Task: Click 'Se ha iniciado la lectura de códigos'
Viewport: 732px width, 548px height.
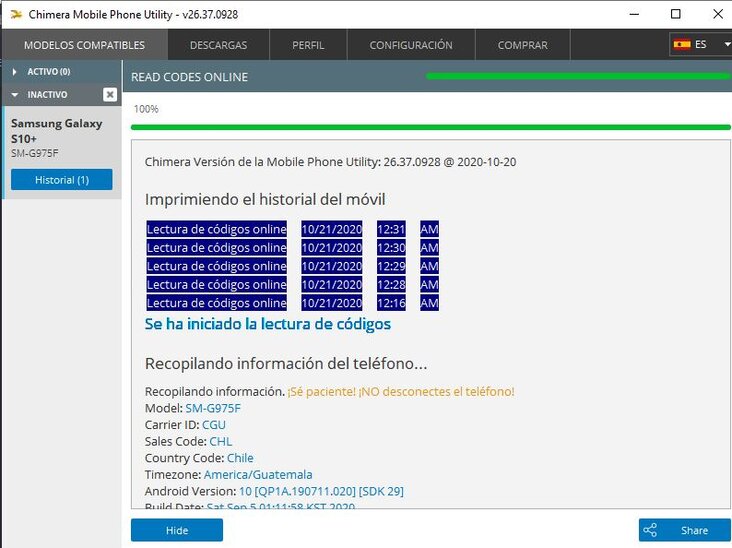Action: [x=267, y=324]
